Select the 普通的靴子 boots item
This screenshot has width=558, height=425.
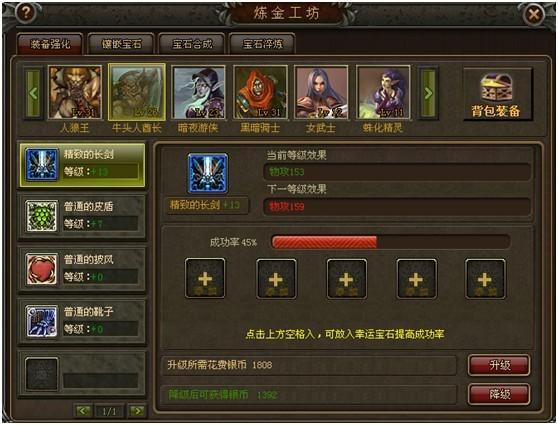tap(82, 322)
